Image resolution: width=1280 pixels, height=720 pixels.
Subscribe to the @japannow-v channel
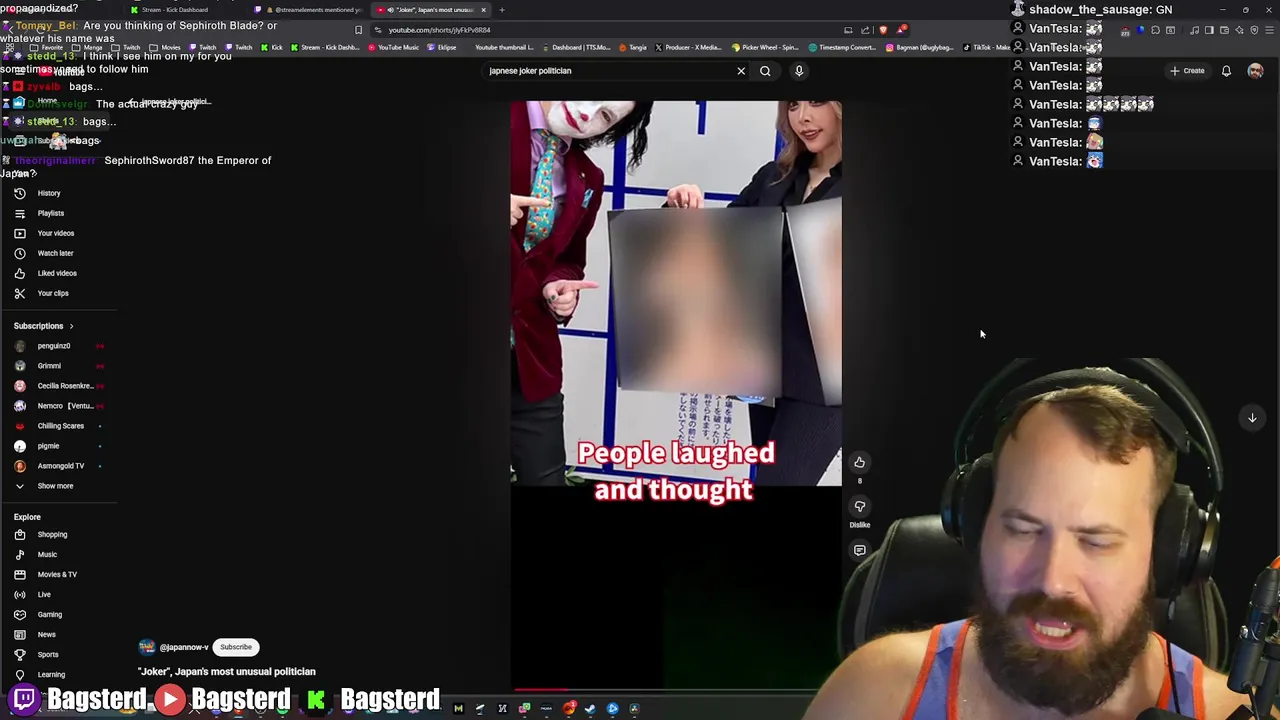236,647
